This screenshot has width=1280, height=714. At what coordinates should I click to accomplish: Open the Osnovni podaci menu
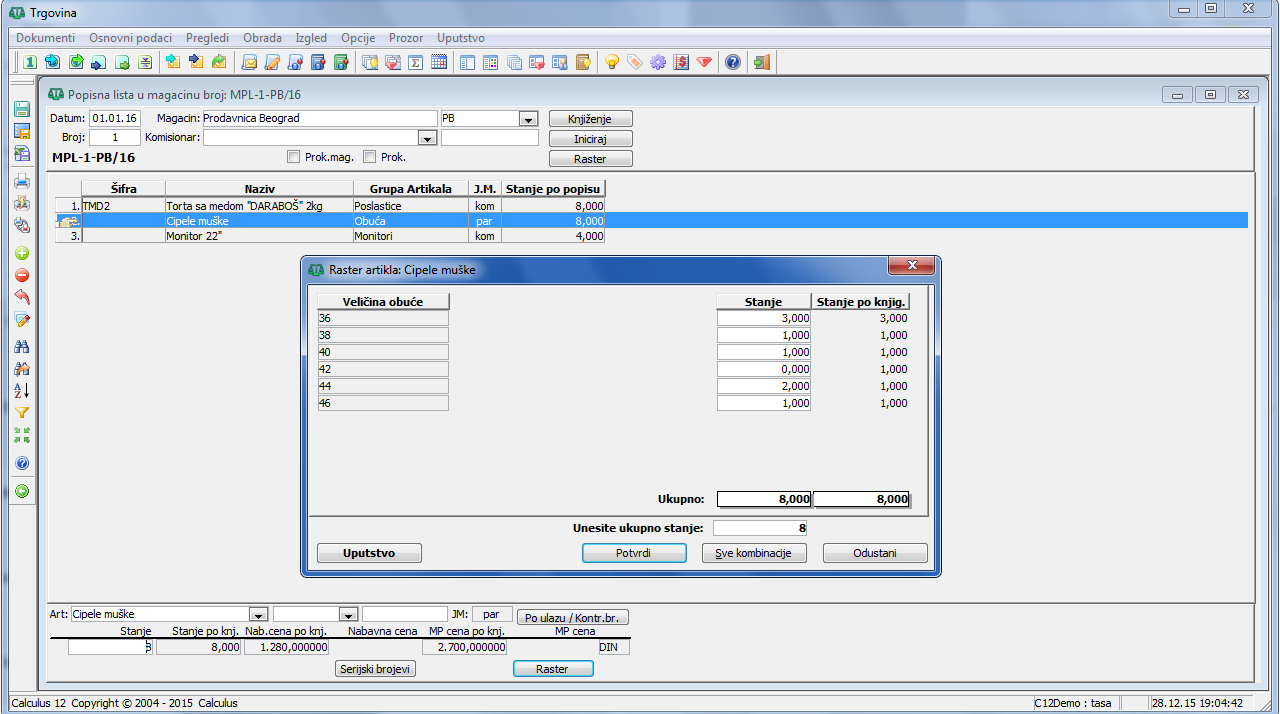coord(130,37)
